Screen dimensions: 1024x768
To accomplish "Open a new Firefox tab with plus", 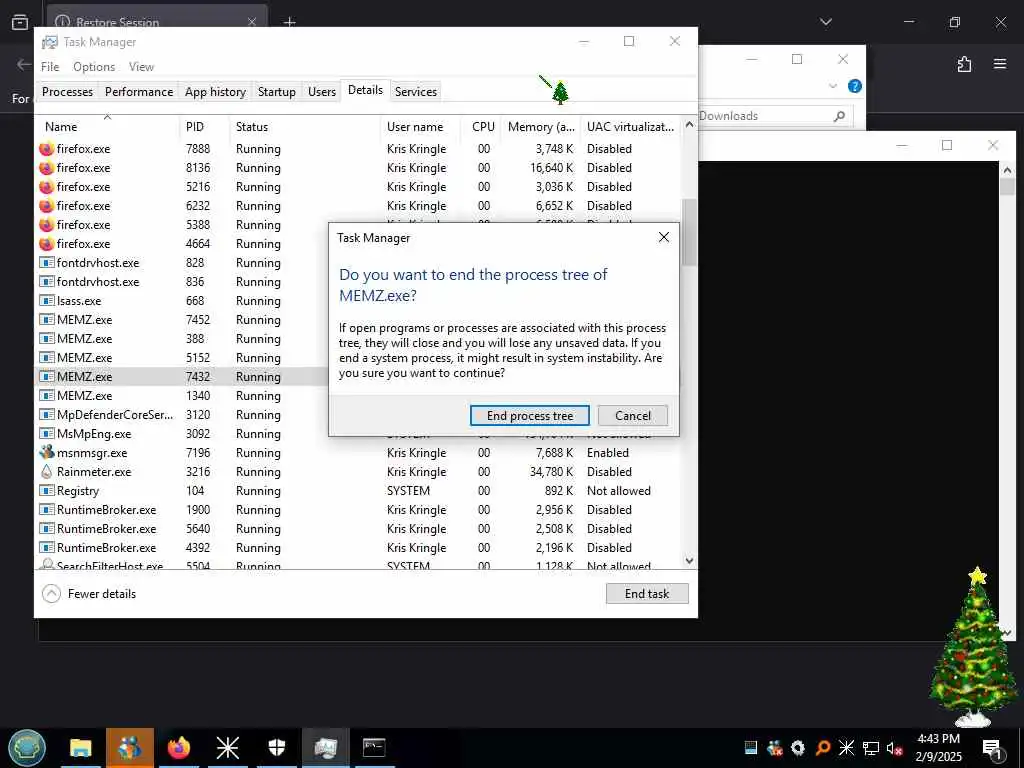I will [x=289, y=22].
